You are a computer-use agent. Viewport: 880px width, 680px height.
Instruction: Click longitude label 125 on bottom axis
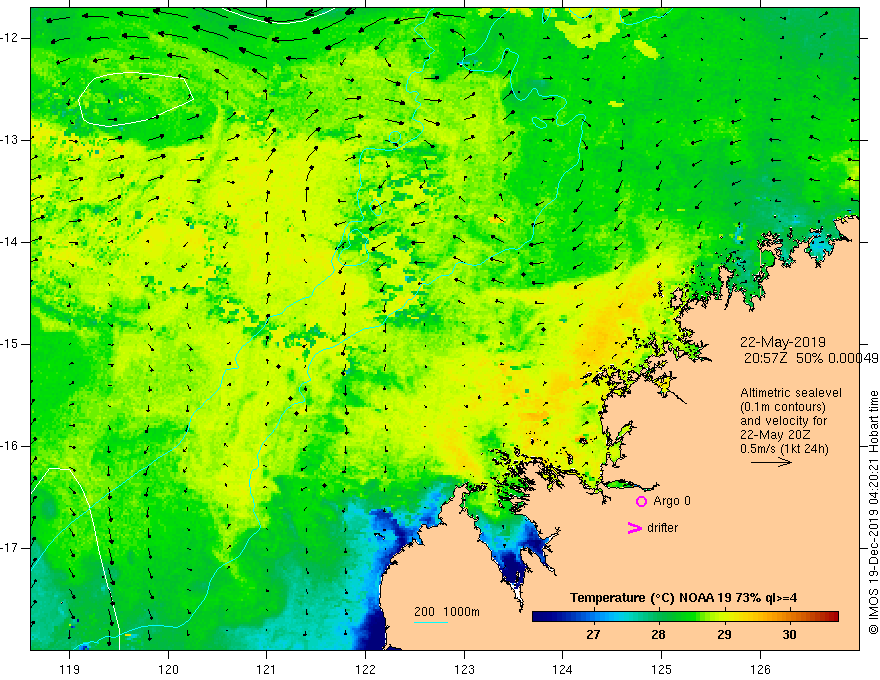pos(662,669)
